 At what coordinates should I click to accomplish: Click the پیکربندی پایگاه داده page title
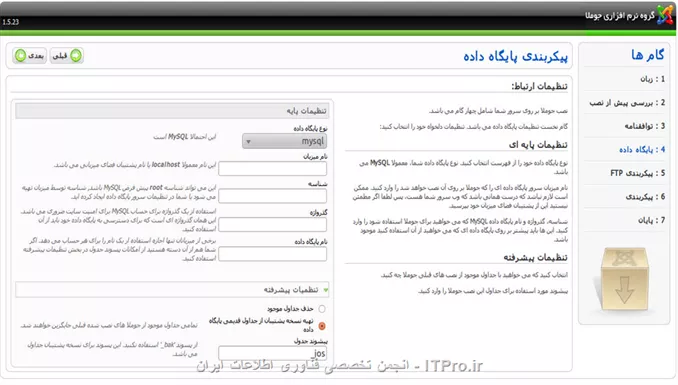(515, 56)
